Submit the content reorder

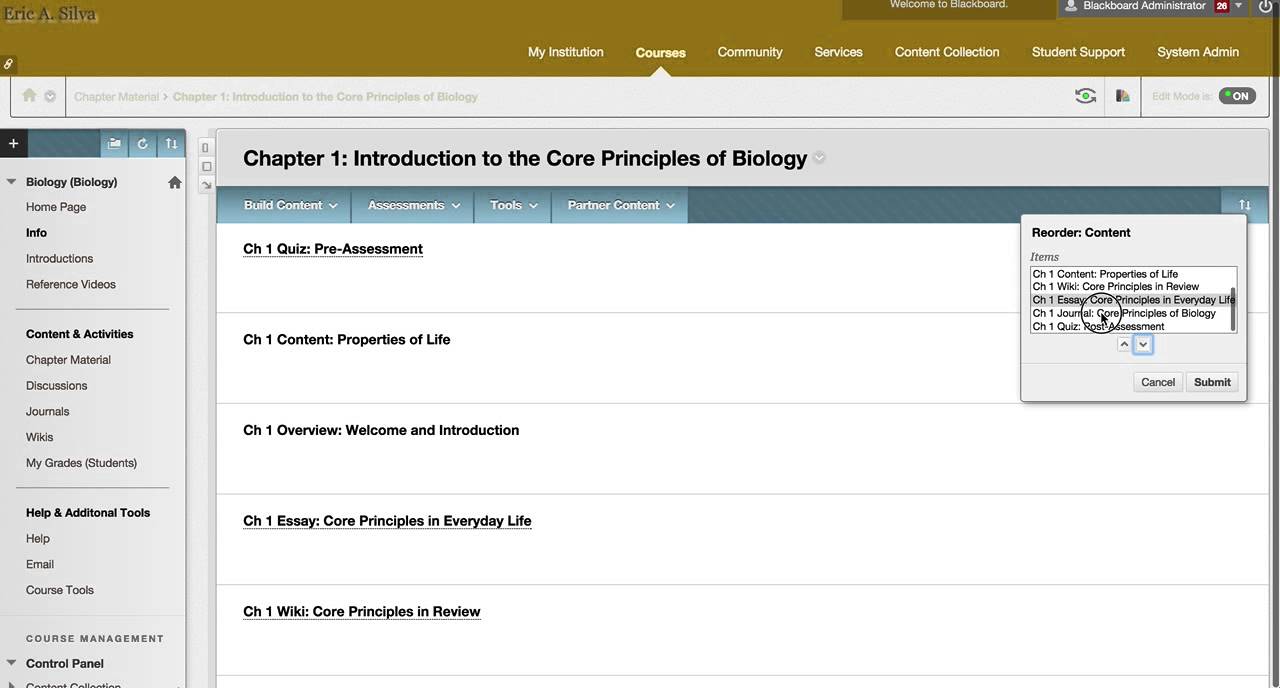pyautogui.click(x=1212, y=382)
